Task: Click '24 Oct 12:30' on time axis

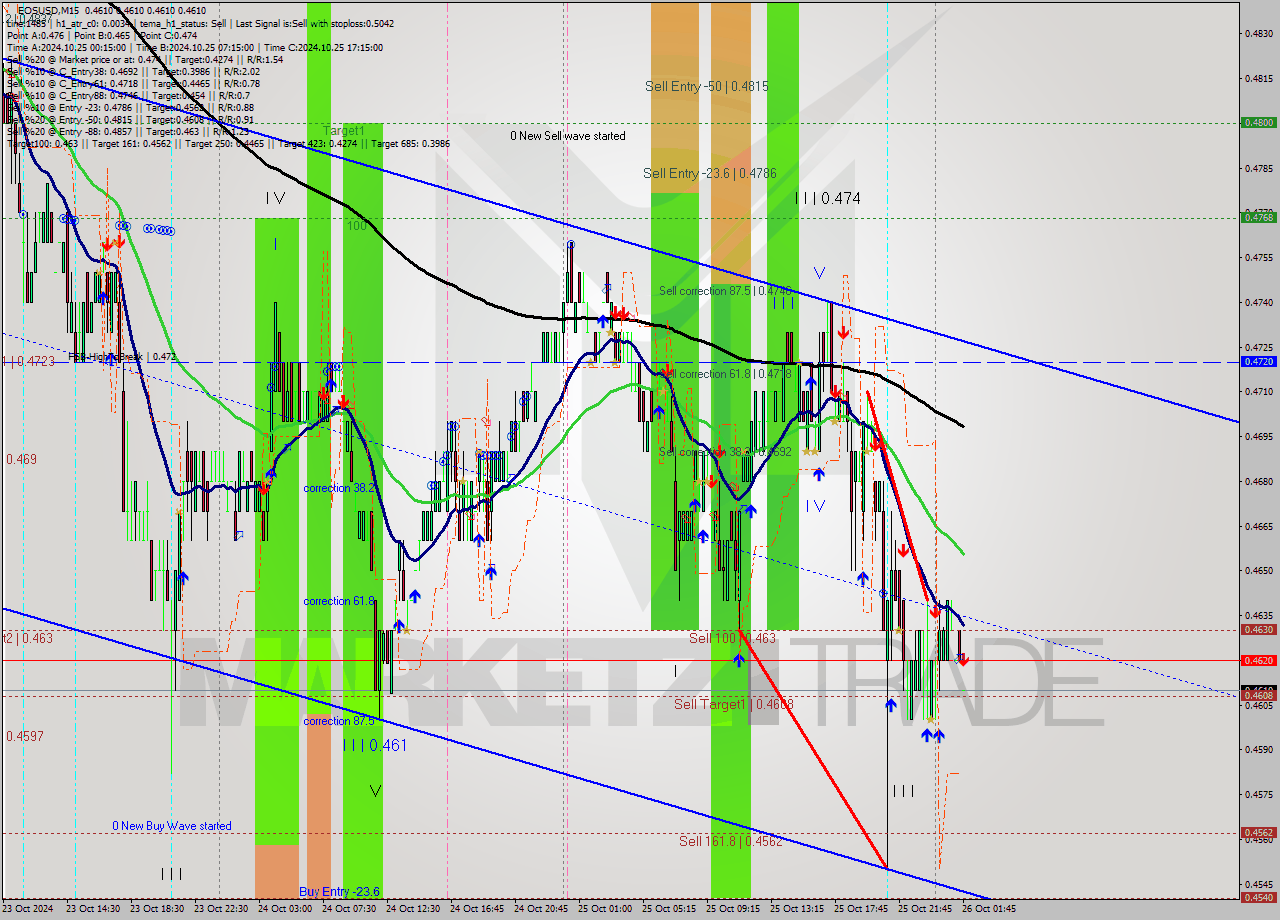Action: pyautogui.click(x=413, y=909)
